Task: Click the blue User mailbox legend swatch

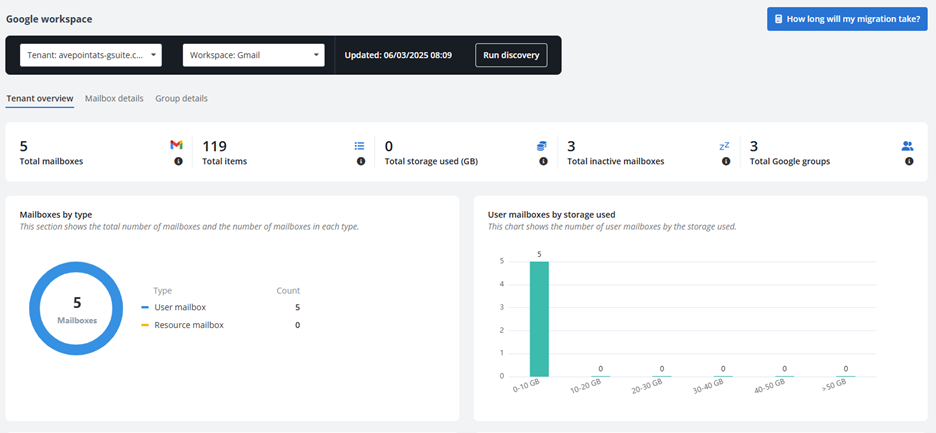Action: [x=145, y=308]
